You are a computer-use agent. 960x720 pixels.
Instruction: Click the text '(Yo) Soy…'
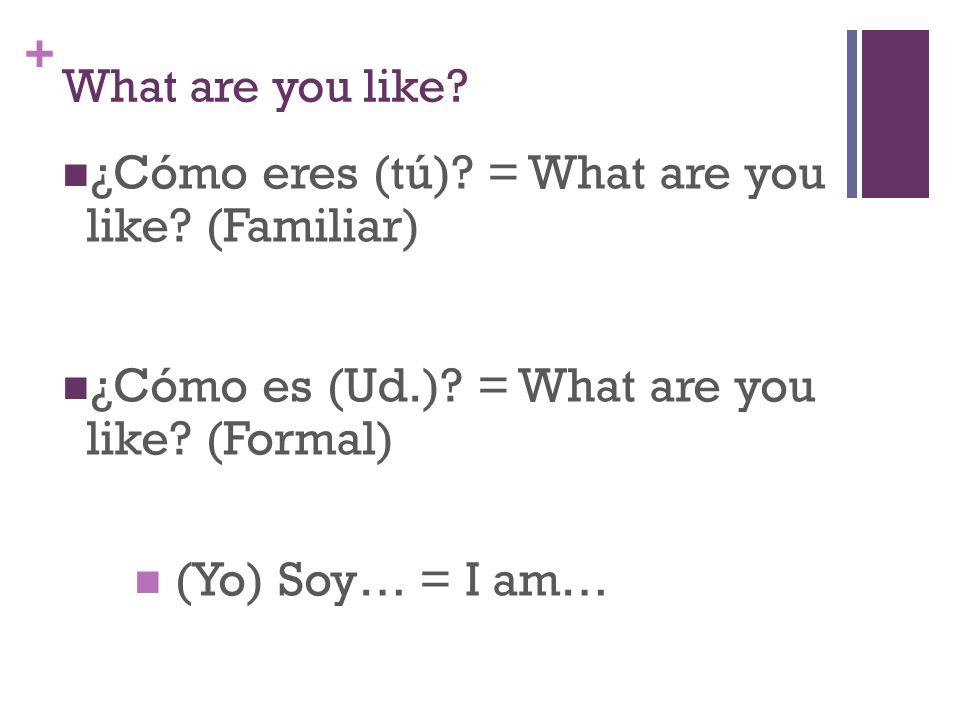290,582
